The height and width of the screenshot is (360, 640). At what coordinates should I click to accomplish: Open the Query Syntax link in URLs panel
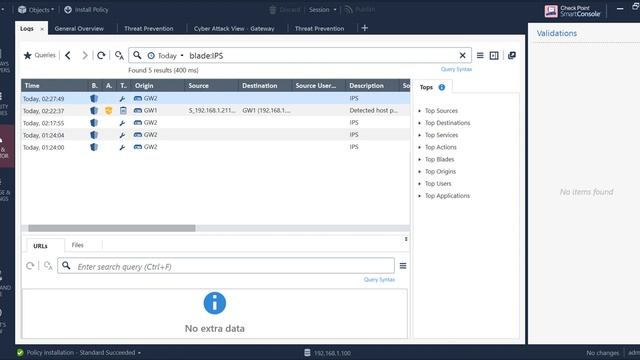point(379,280)
